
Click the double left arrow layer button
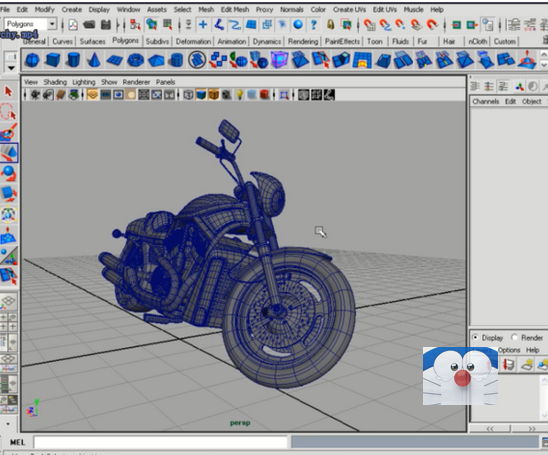point(490,429)
